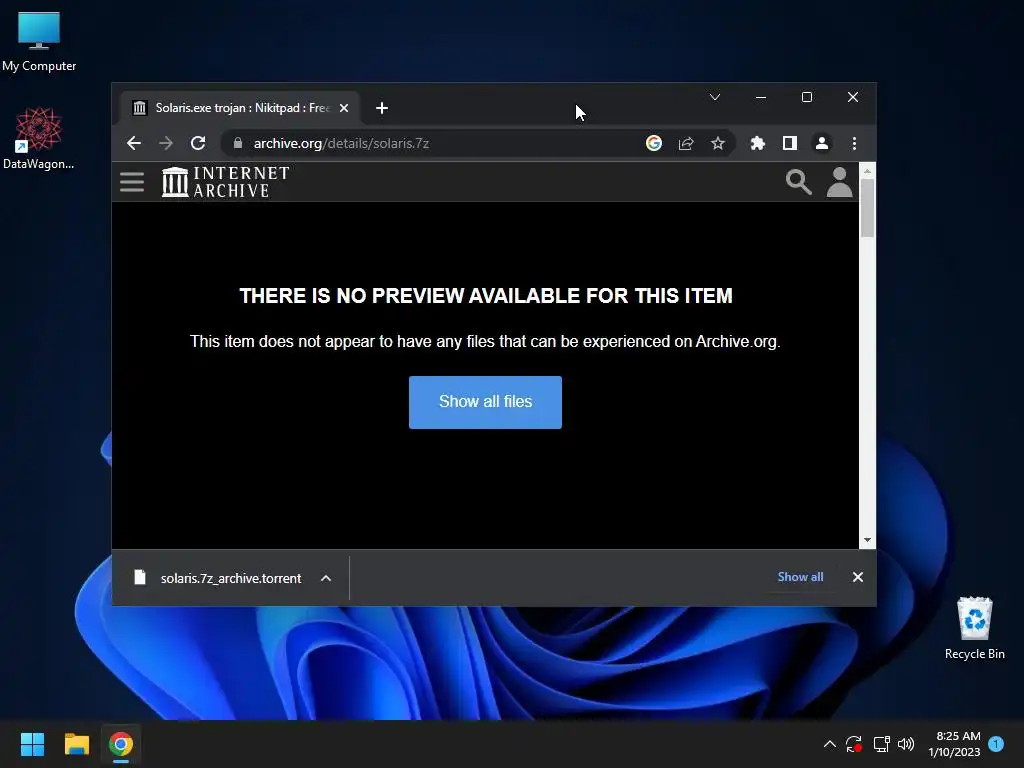Open the taskbar clock and date
Viewport: 1024px width, 768px height.
coord(954,744)
